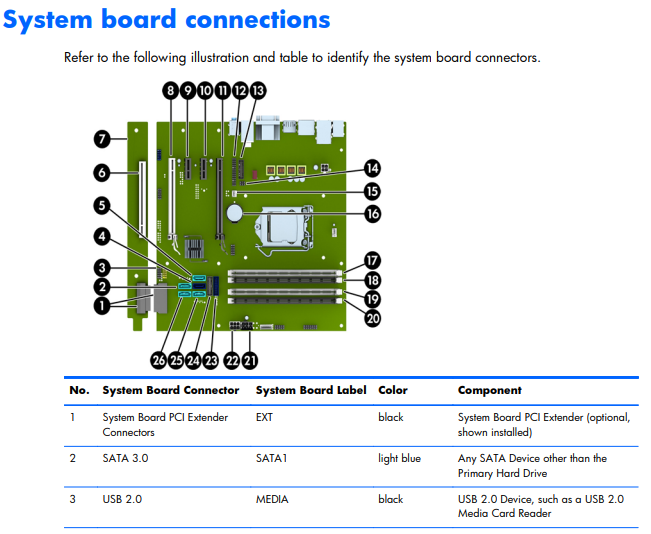Image resolution: width=651 pixels, height=534 pixels.
Task: Click the "USB 2.0" connector cell
Action: (122, 499)
